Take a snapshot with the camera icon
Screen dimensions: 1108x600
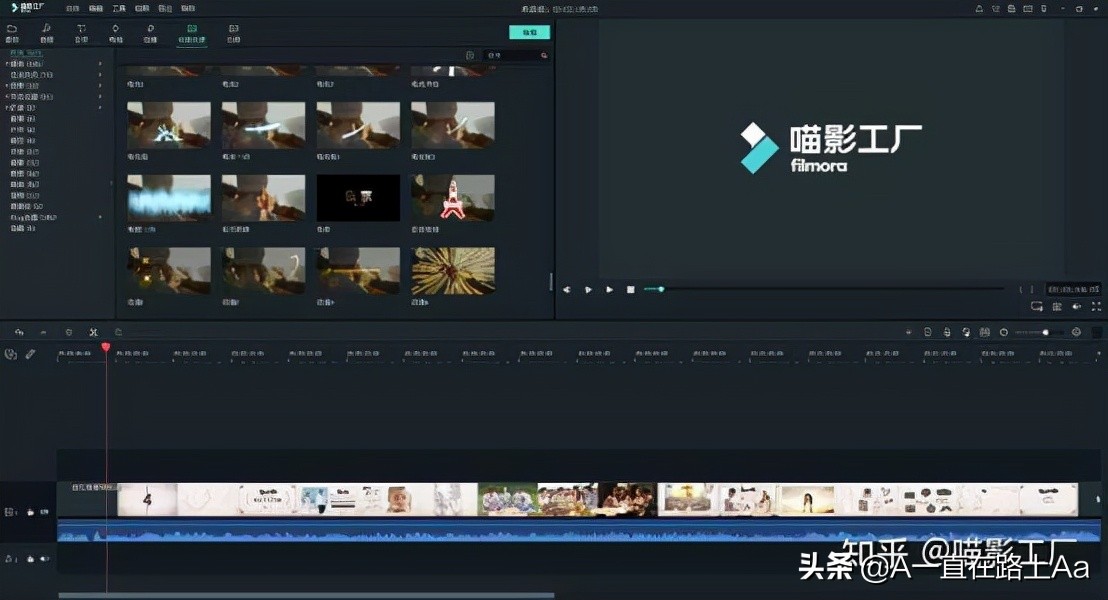click(x=1057, y=307)
